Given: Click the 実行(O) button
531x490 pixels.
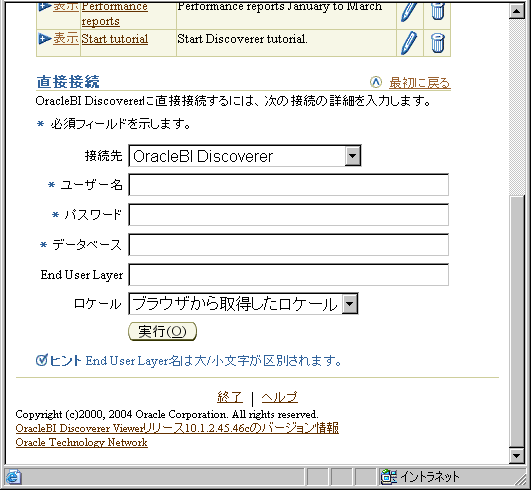Looking at the screenshot, I should pyautogui.click(x=162, y=332).
